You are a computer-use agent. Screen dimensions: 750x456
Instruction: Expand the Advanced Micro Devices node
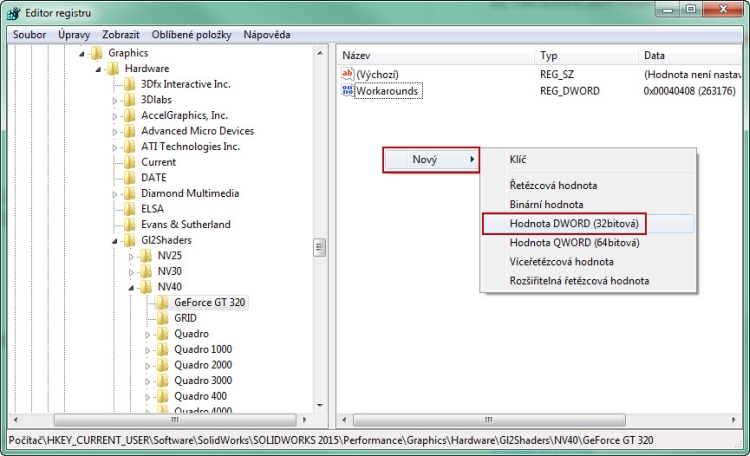coord(115,132)
